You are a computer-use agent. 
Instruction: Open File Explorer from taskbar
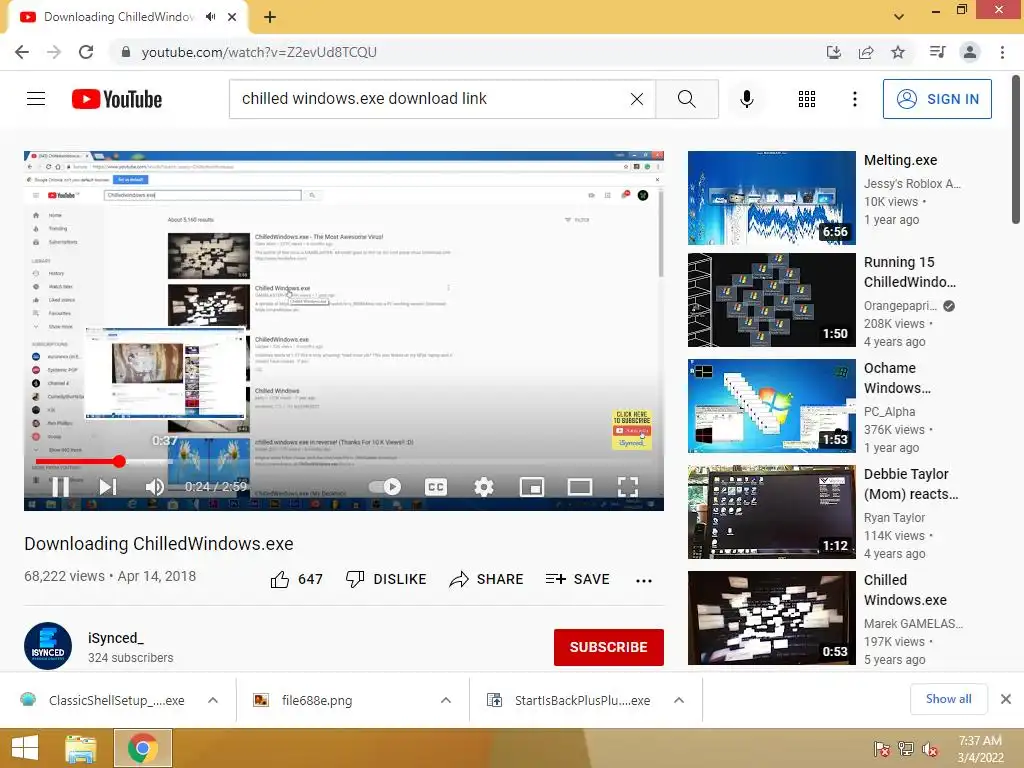click(81, 748)
